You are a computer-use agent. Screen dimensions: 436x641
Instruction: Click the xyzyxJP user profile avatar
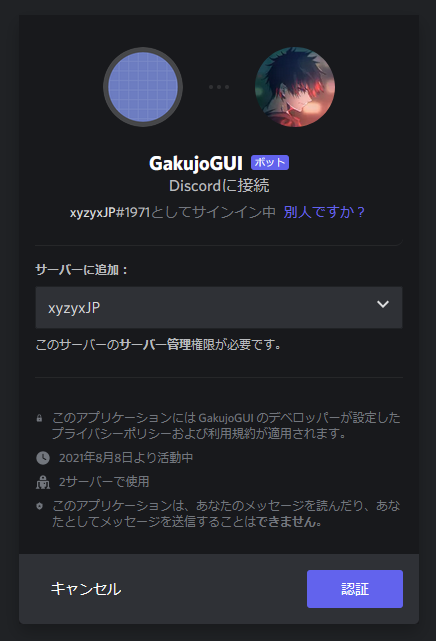pos(295,87)
